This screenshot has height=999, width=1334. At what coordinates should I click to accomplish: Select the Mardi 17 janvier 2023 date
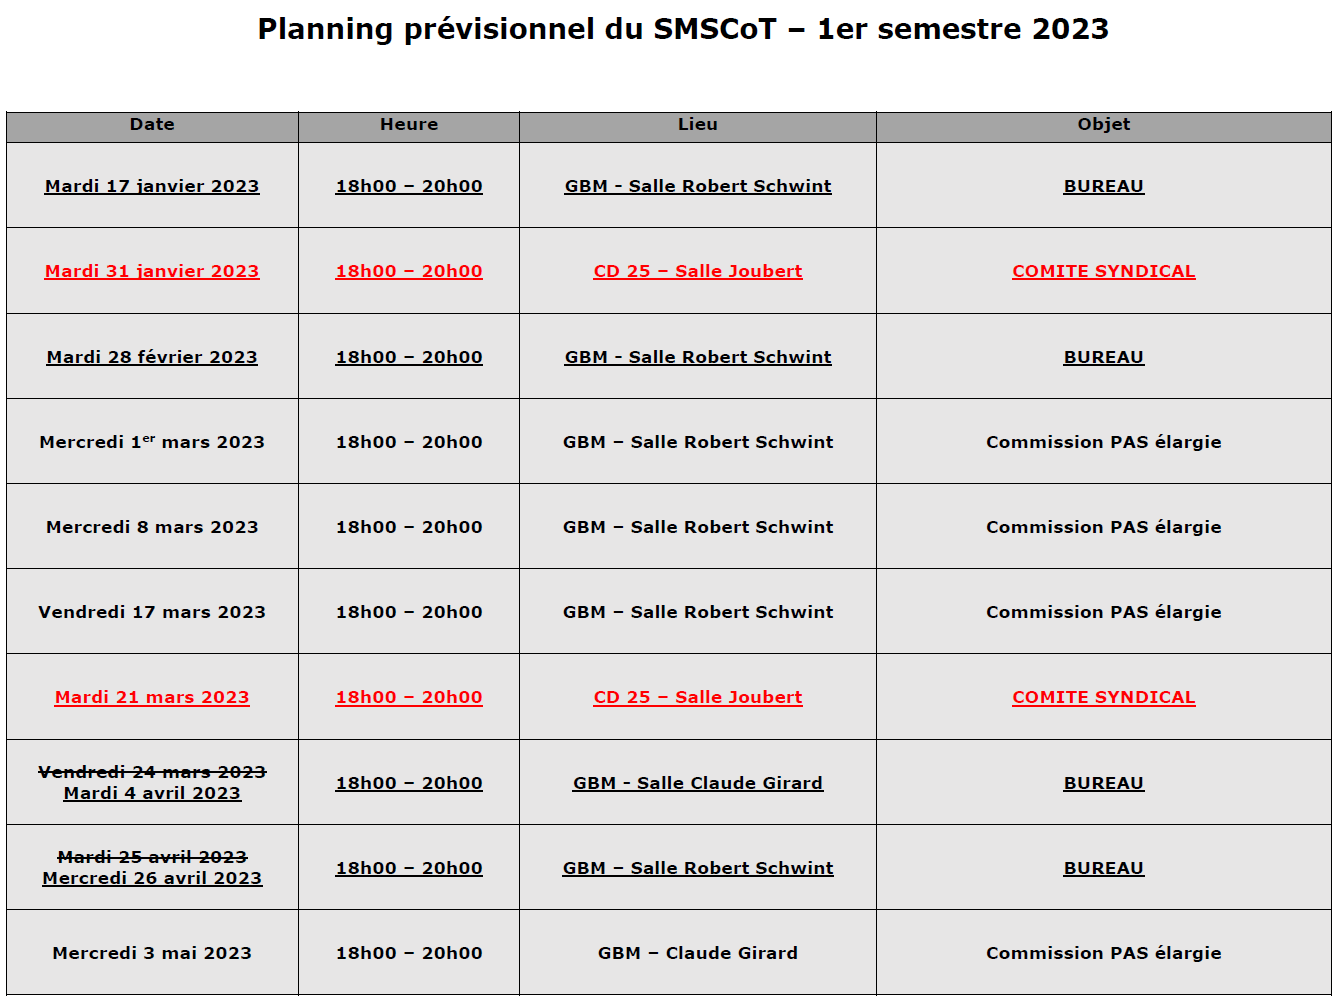(152, 186)
